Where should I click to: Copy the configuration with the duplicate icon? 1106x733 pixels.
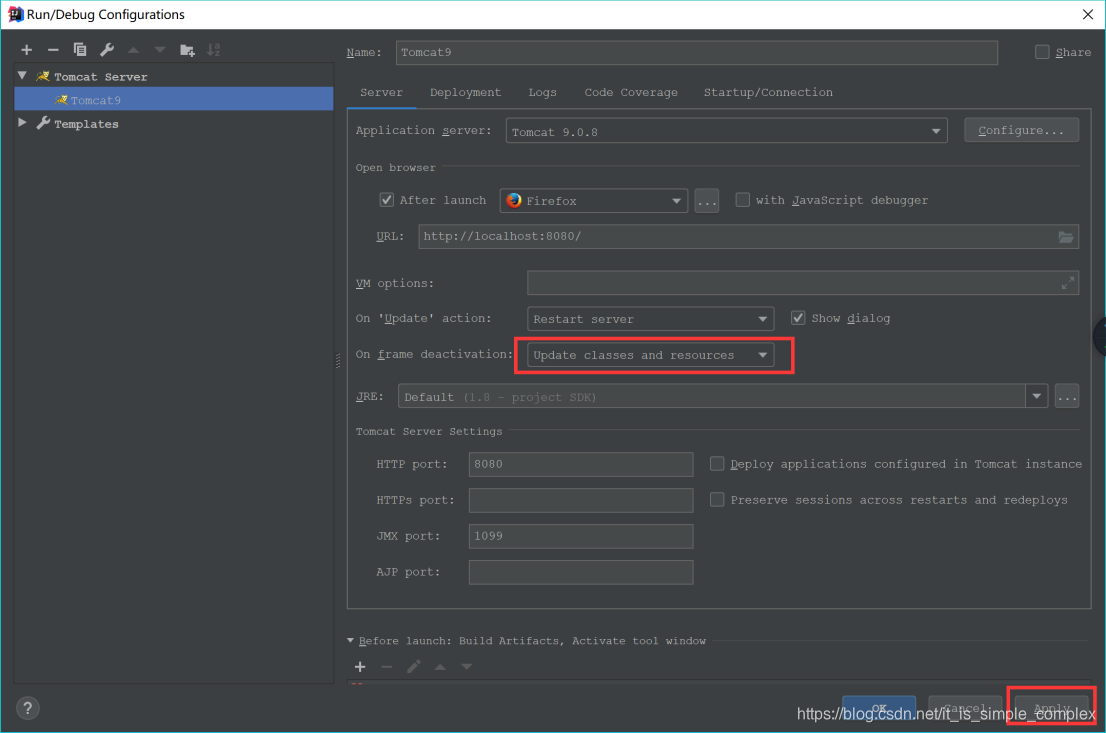80,50
